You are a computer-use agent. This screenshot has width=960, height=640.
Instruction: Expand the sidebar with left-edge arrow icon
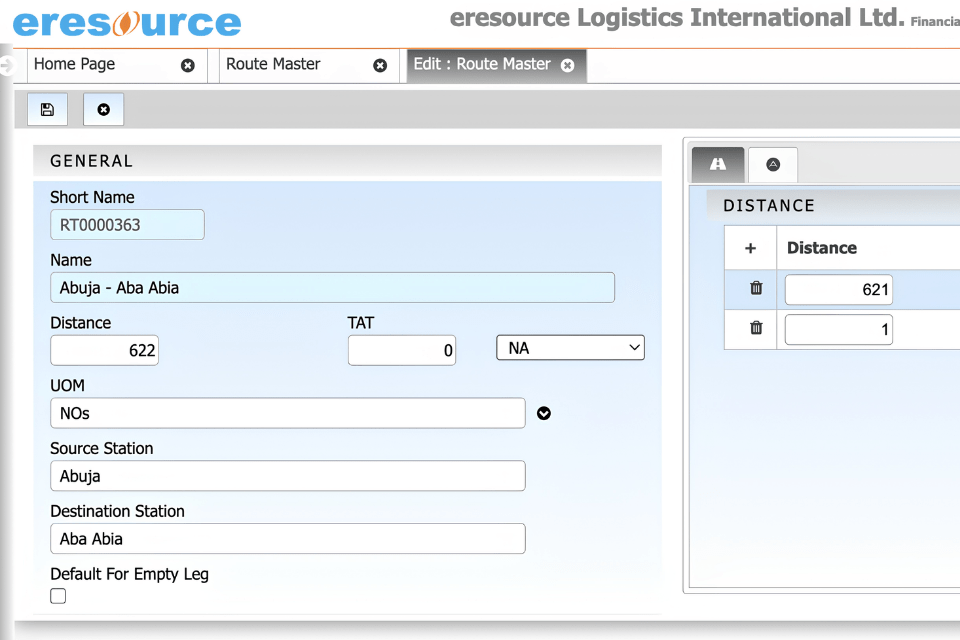(6, 65)
